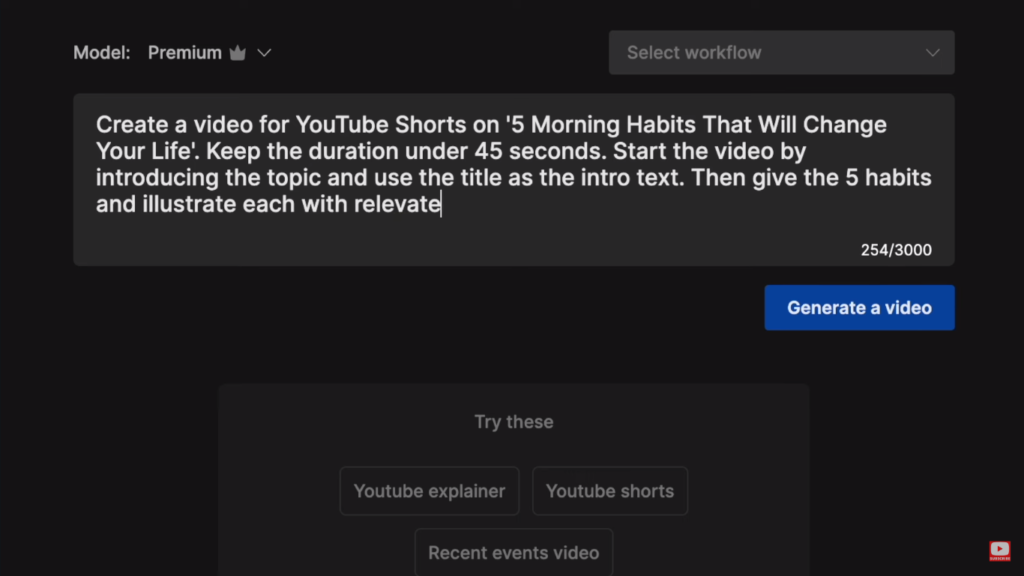Click the Select workflow chevron arrow
Screen dimensions: 1024x576
[x=932, y=52]
